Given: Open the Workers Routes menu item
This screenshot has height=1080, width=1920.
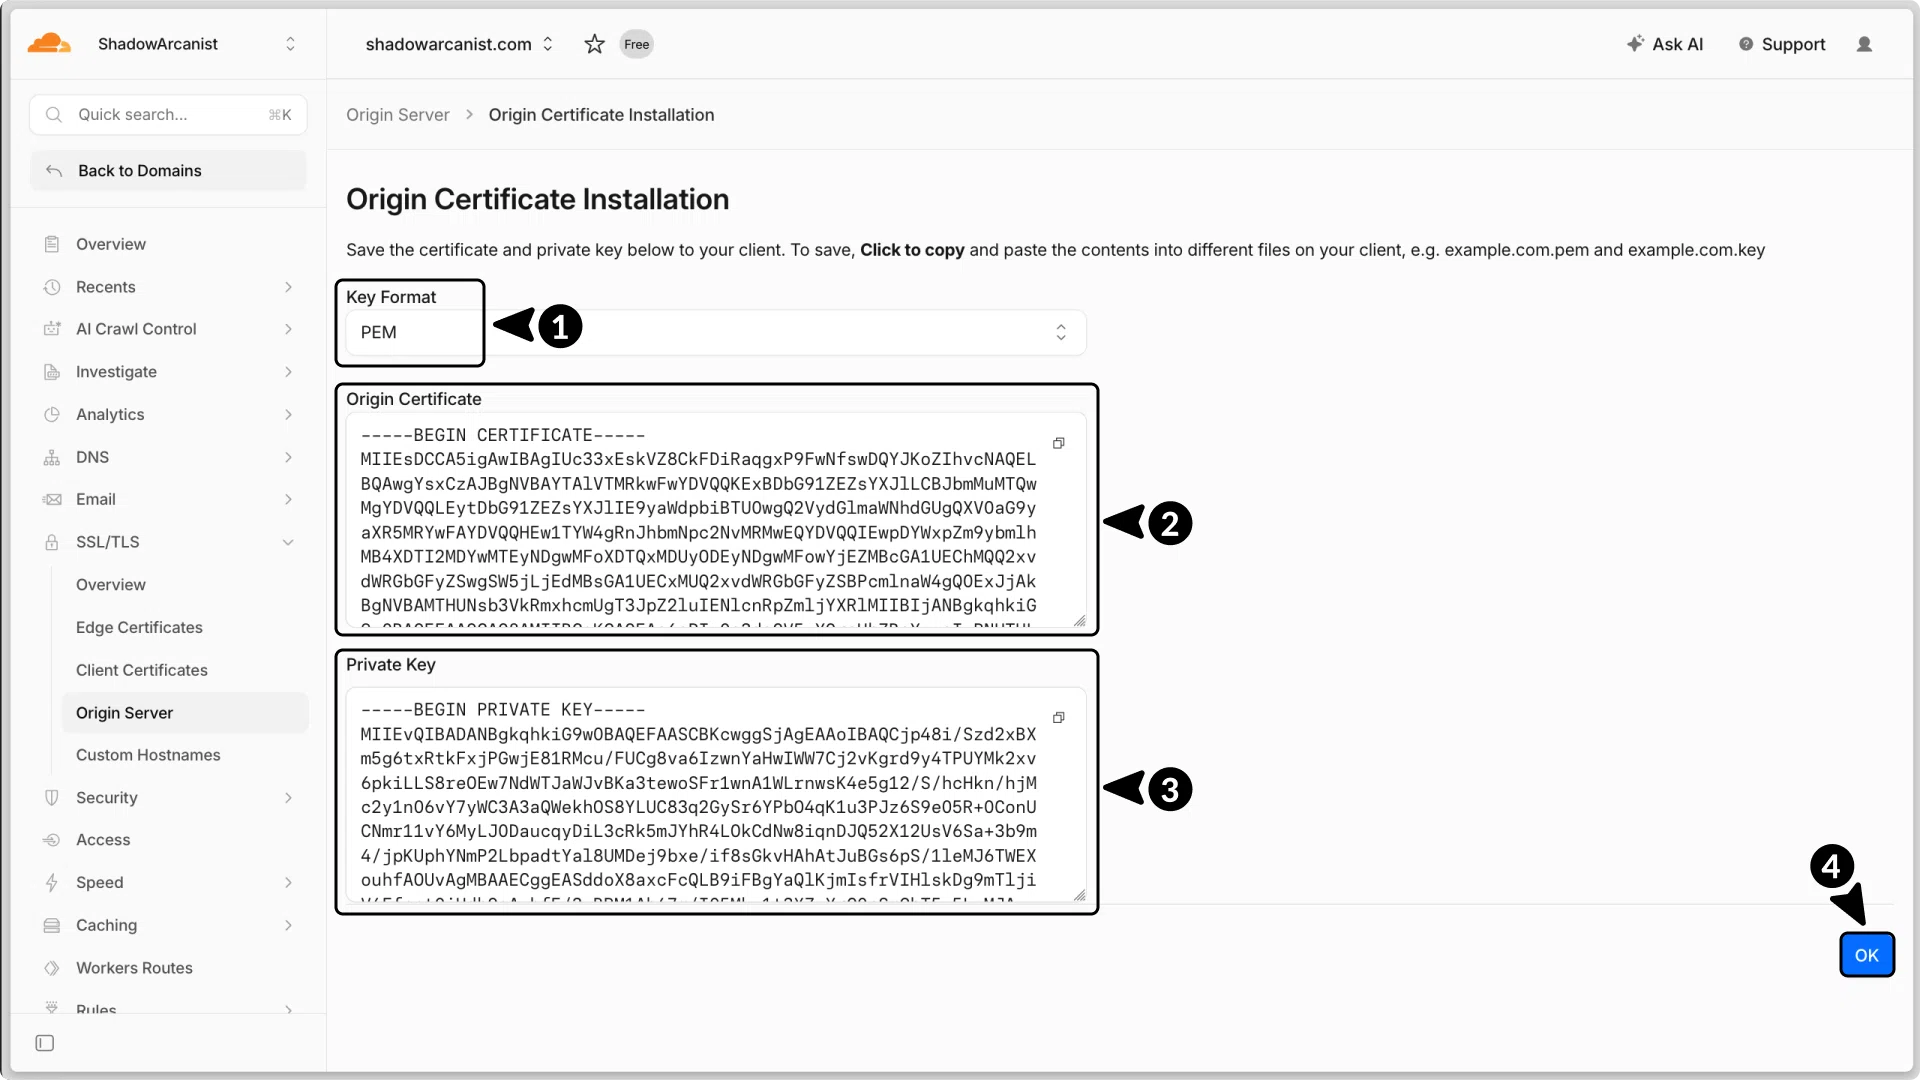Looking at the screenshot, I should click(168, 968).
